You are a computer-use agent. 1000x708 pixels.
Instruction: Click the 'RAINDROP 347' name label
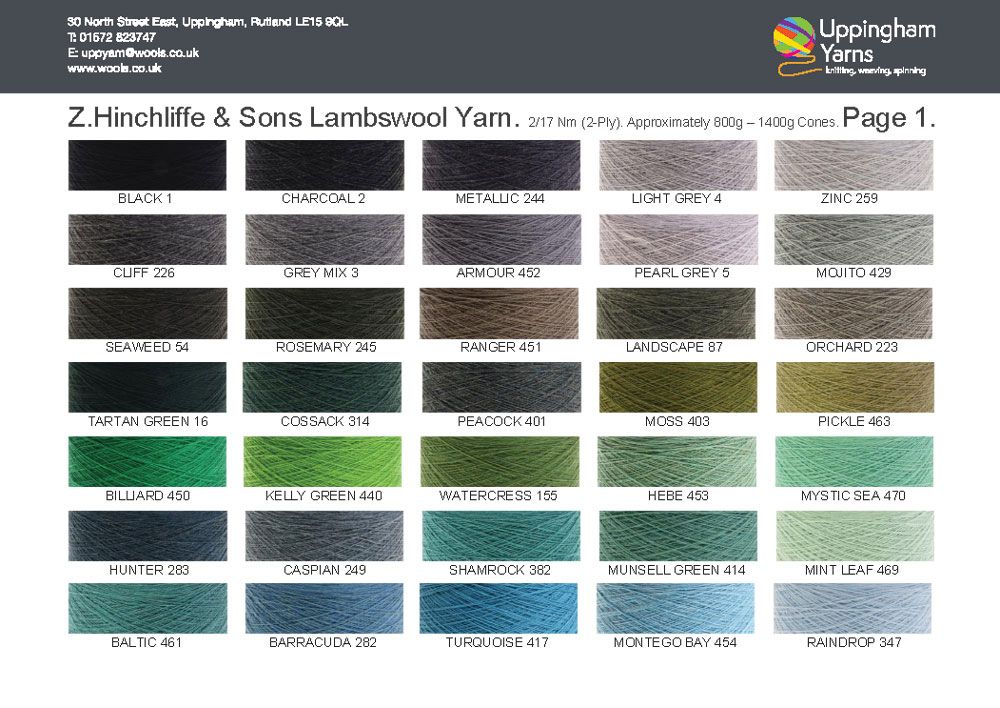854,642
